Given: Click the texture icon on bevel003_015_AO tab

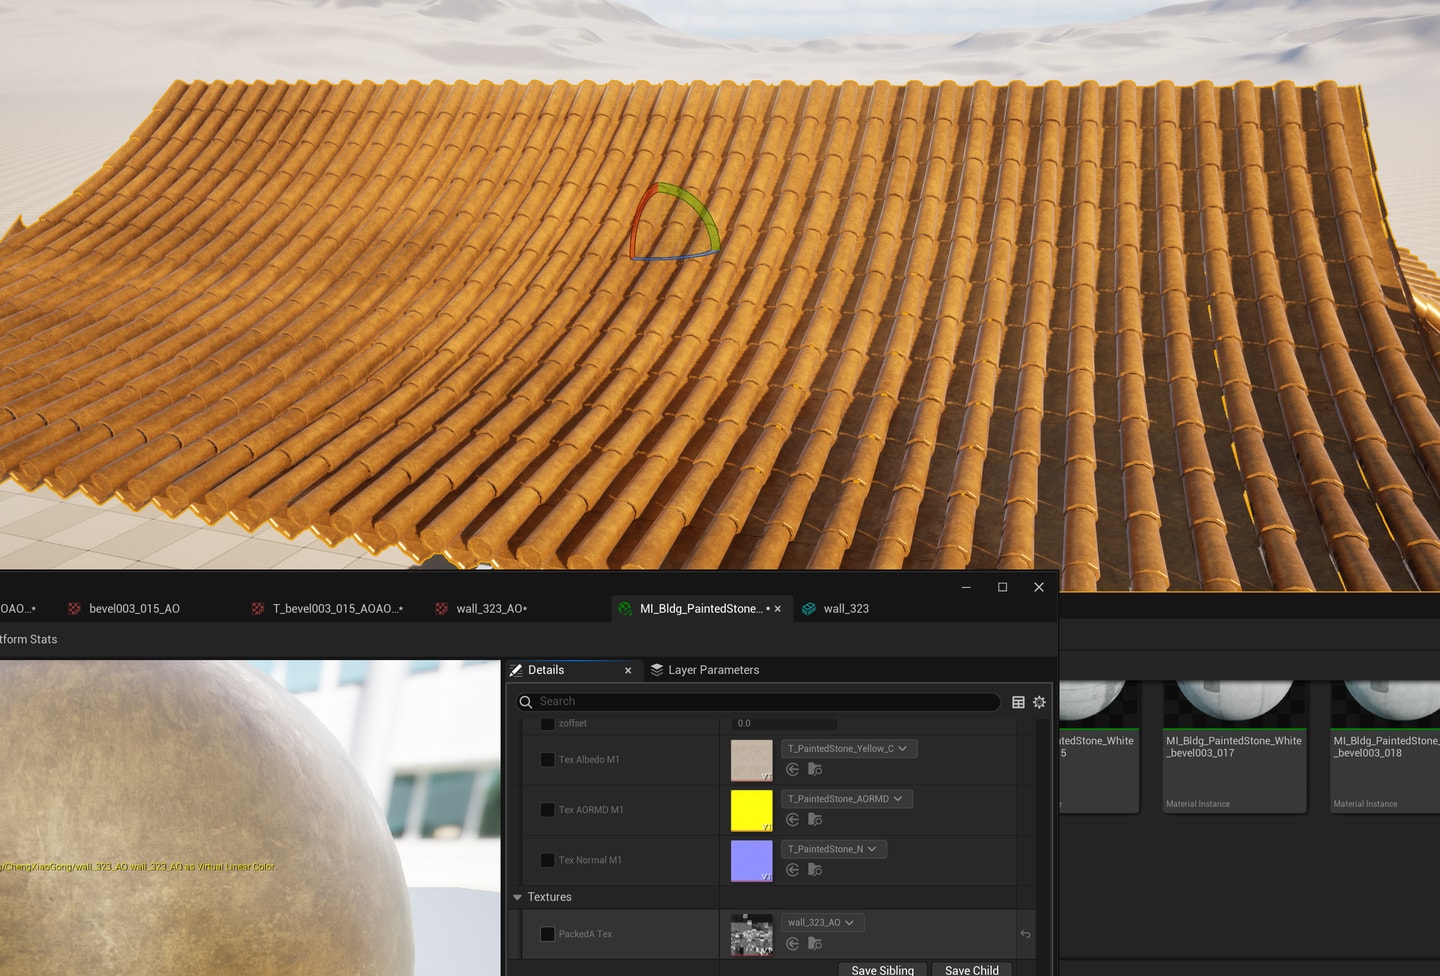Looking at the screenshot, I should (x=74, y=608).
